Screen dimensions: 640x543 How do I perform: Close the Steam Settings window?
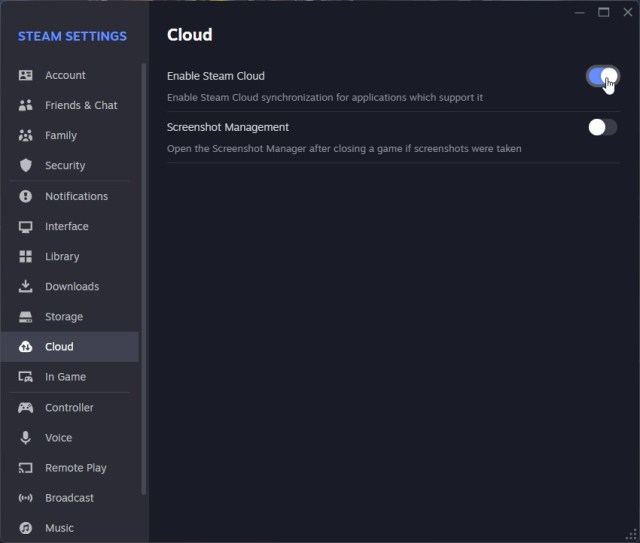(628, 13)
